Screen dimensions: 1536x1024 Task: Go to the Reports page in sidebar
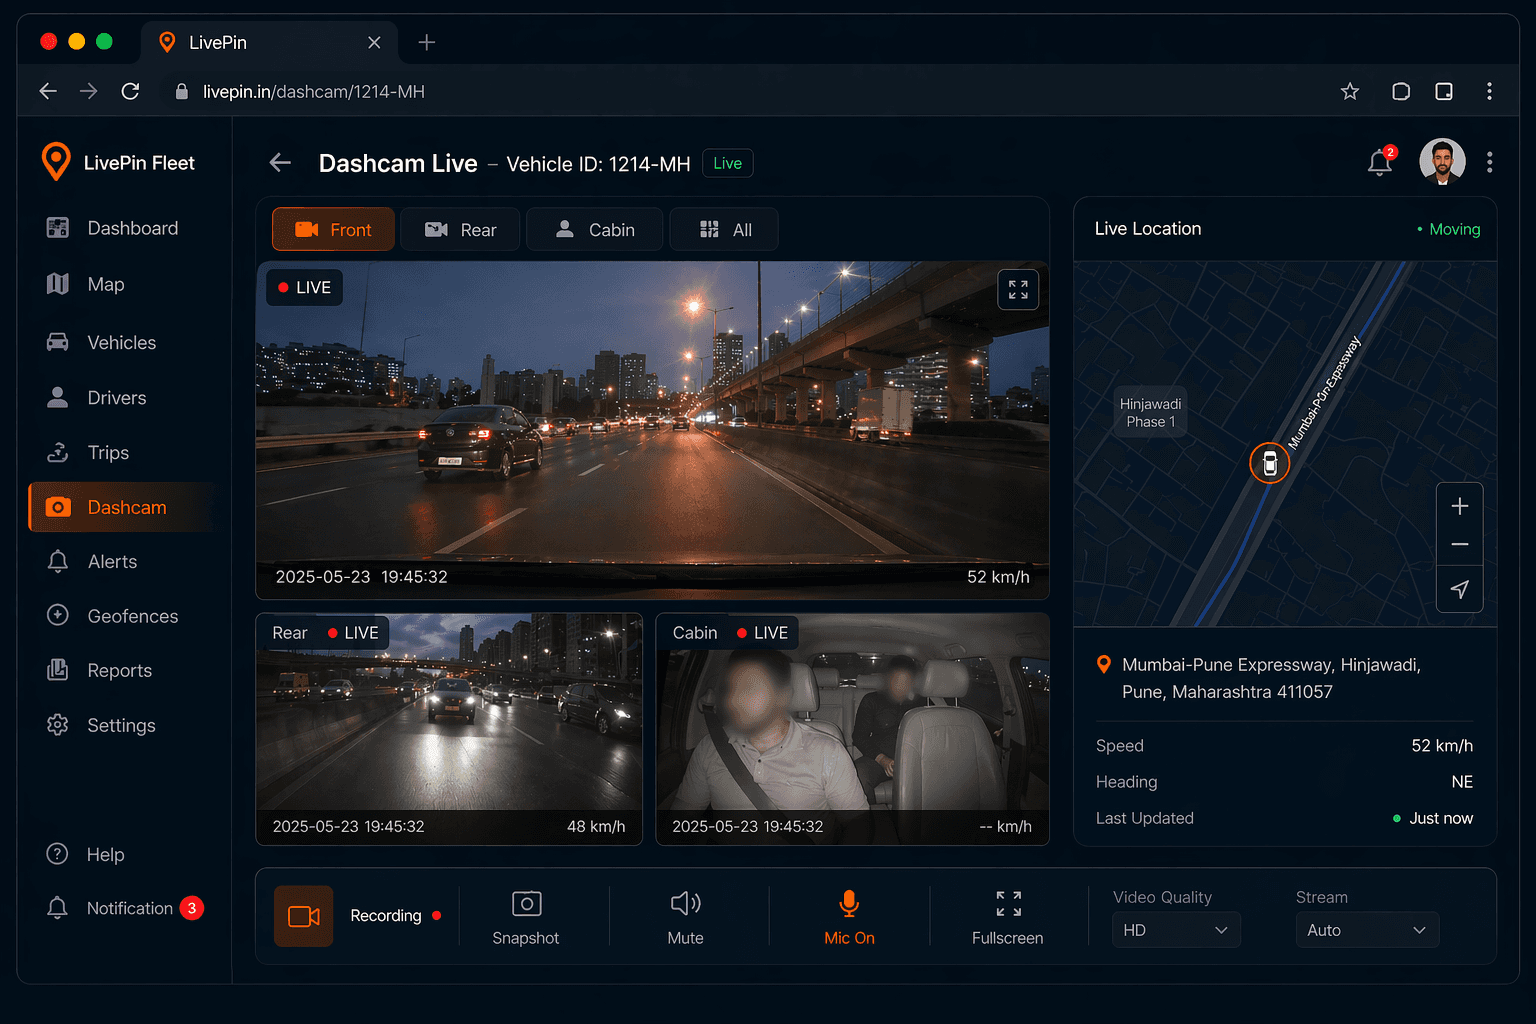pyautogui.click(x=119, y=671)
